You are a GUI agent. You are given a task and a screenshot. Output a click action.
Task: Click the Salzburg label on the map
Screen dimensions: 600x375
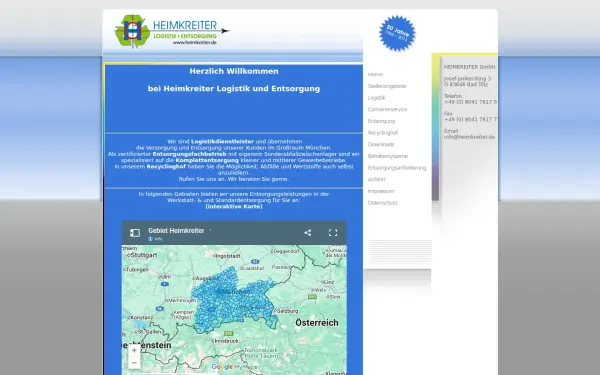(x=288, y=311)
